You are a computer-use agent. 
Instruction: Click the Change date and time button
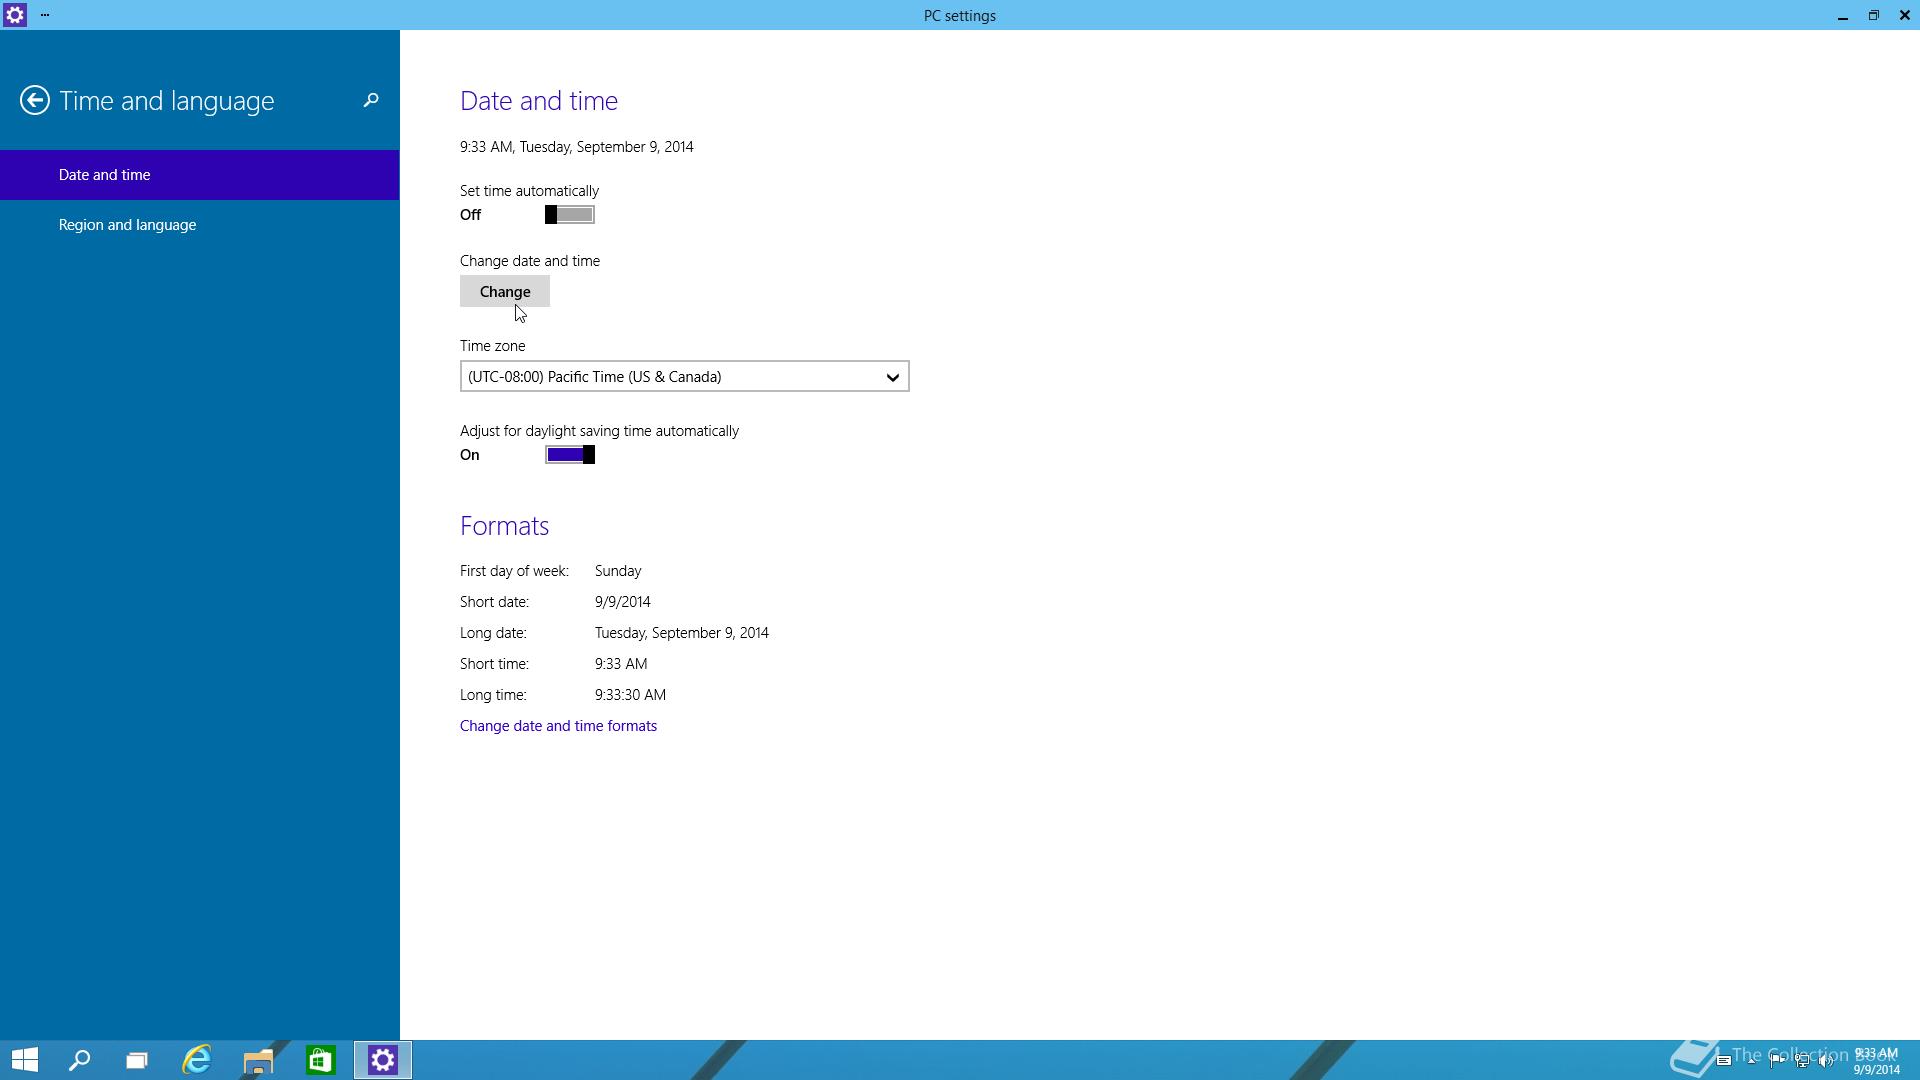pyautogui.click(x=505, y=292)
